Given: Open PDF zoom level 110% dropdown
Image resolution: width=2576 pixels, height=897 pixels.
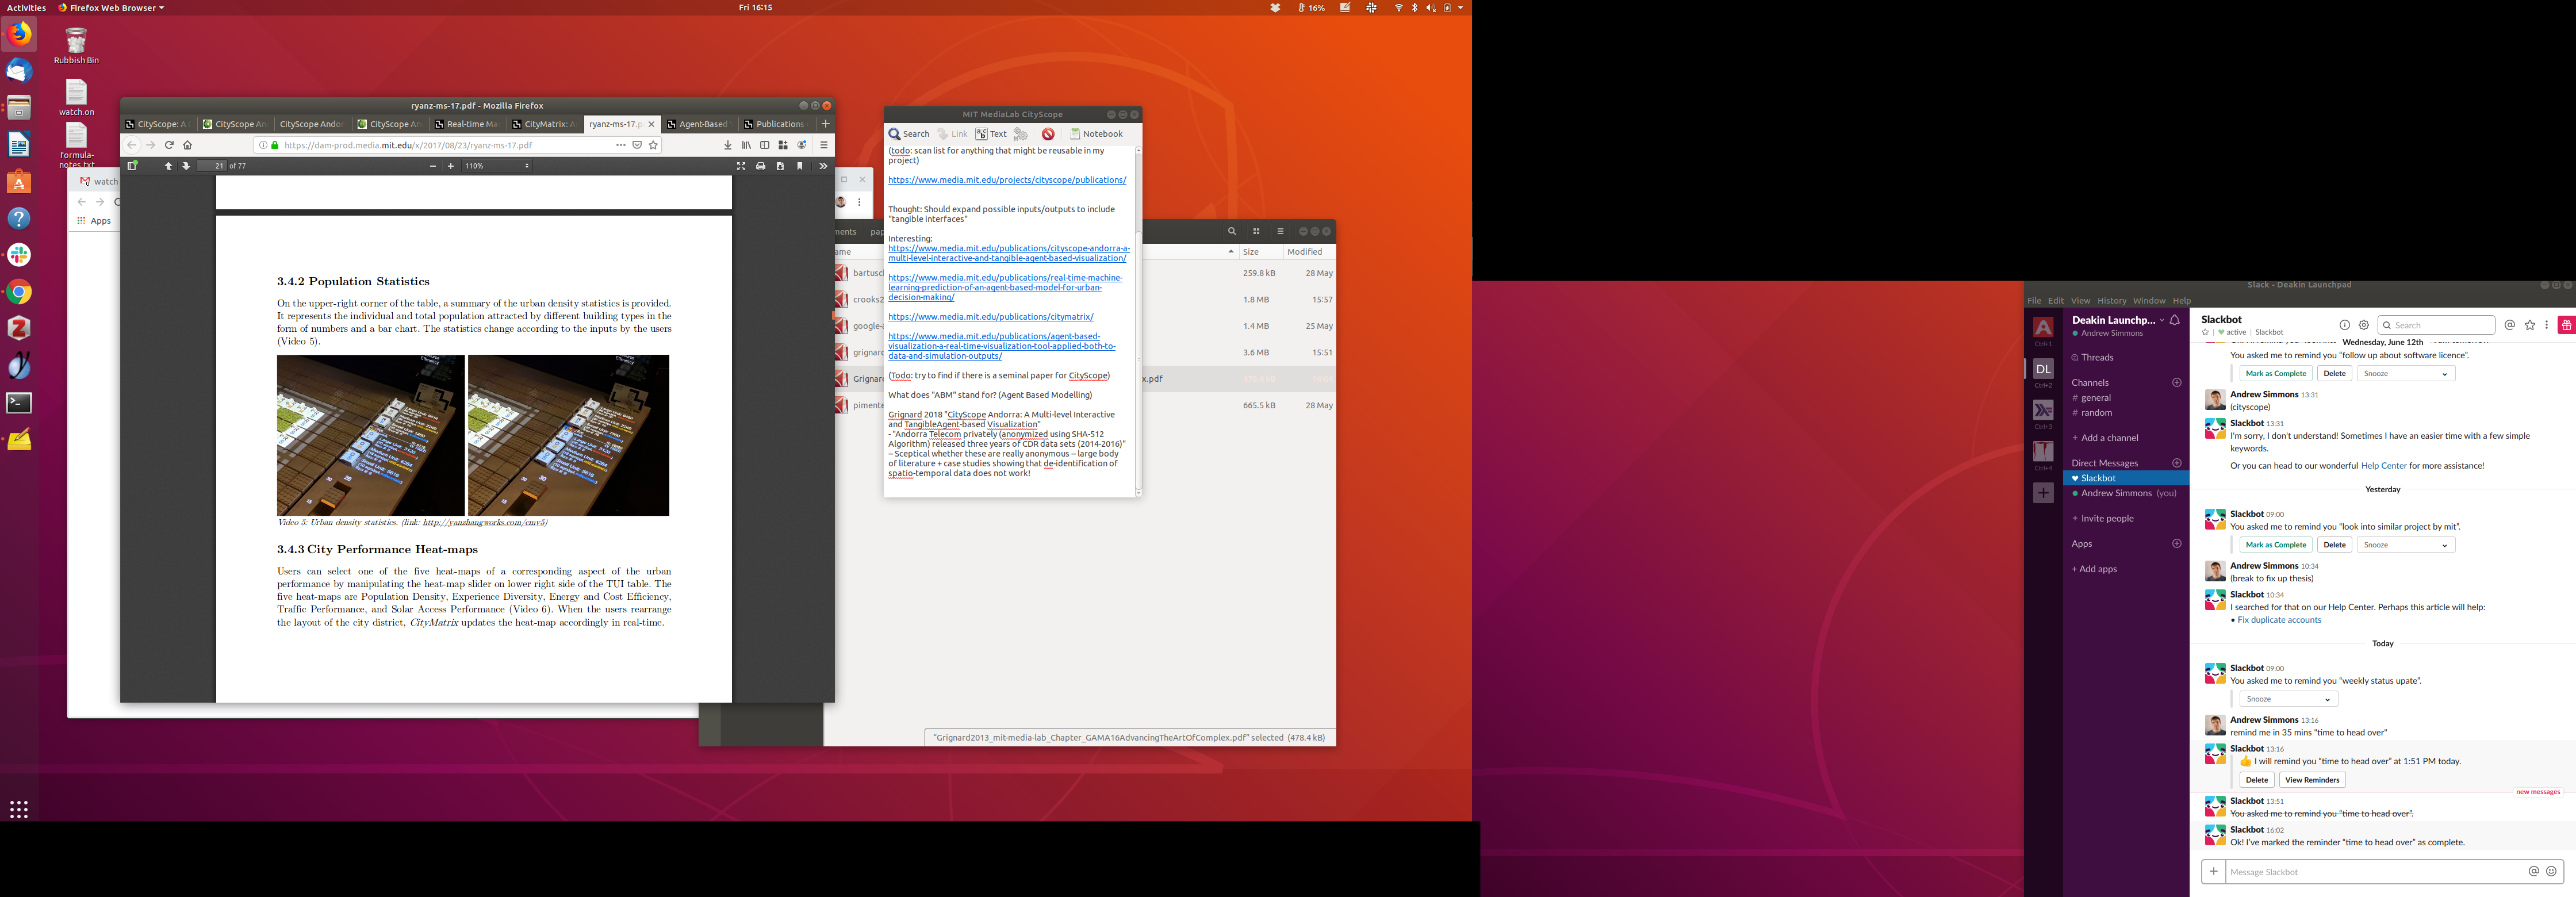Looking at the screenshot, I should pyautogui.click(x=497, y=166).
